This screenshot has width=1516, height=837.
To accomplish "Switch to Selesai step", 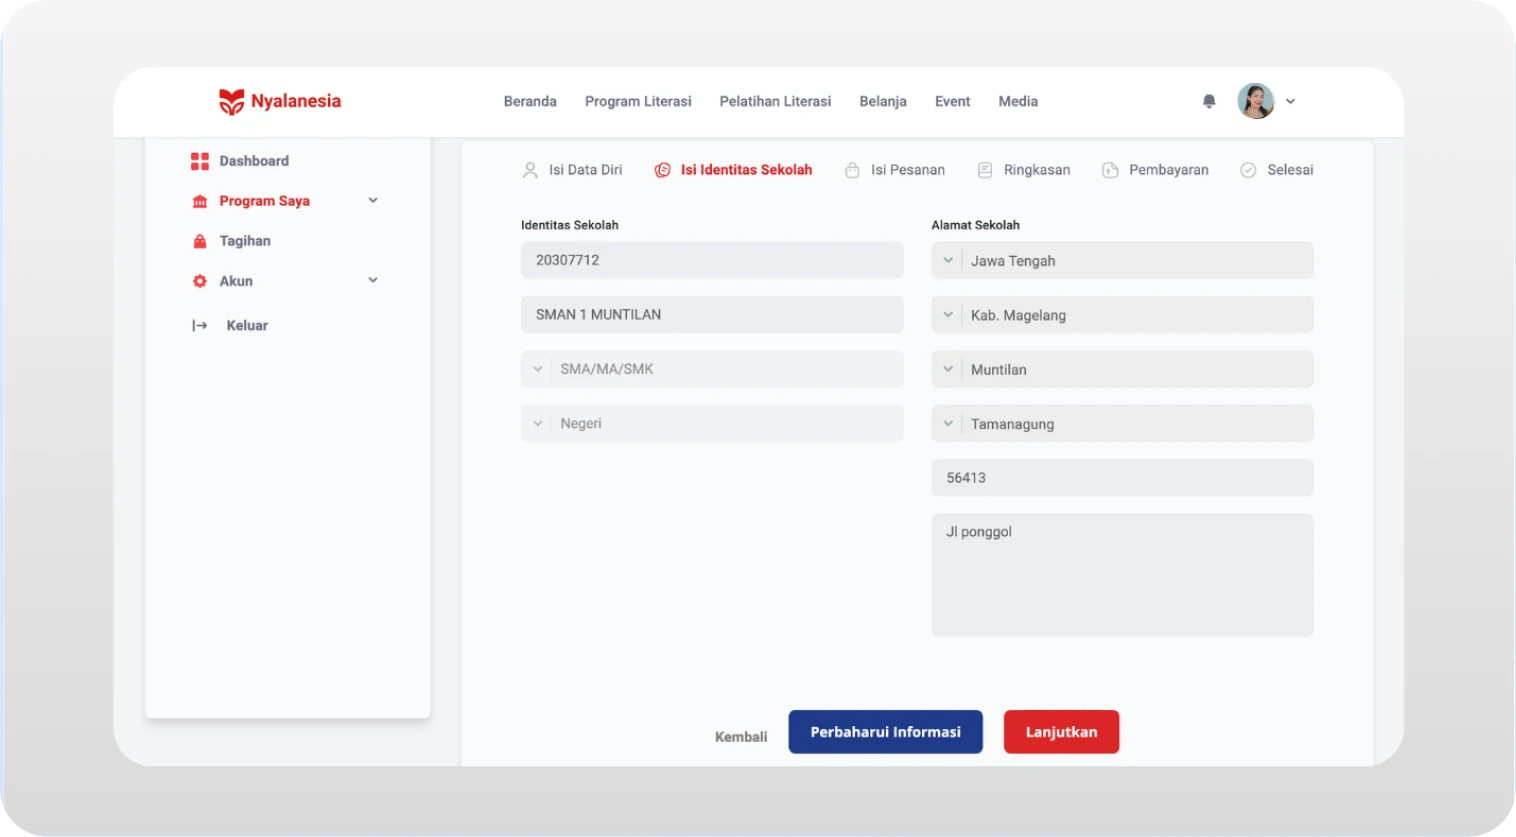I will 1290,170.
